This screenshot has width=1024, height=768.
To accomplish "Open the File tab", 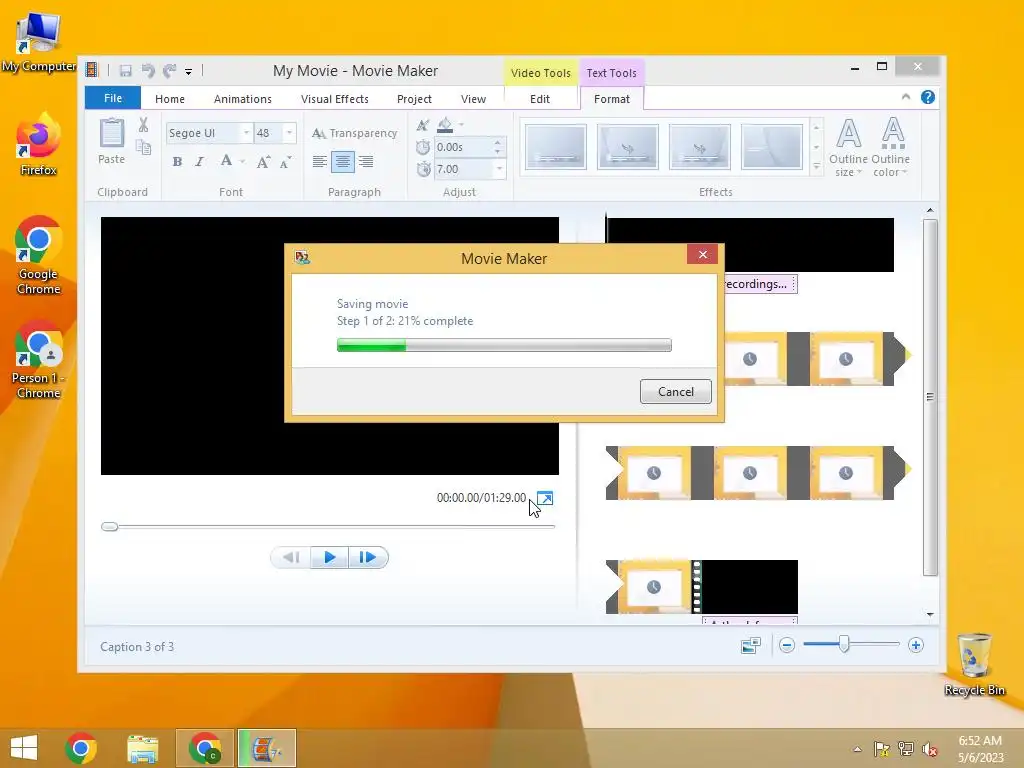I will (113, 98).
